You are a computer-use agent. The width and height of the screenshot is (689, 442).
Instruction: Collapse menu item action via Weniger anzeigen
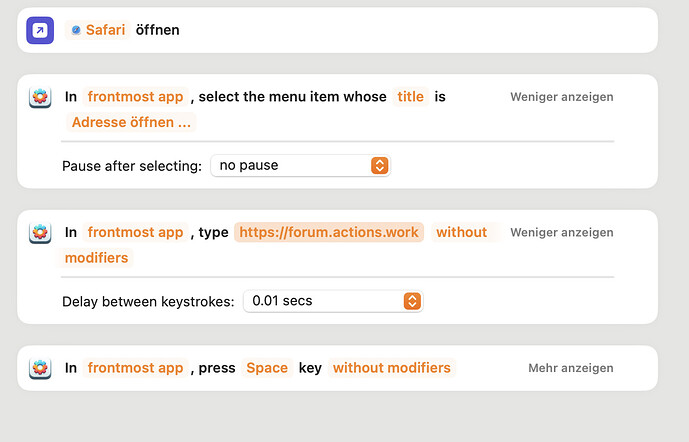(x=561, y=97)
